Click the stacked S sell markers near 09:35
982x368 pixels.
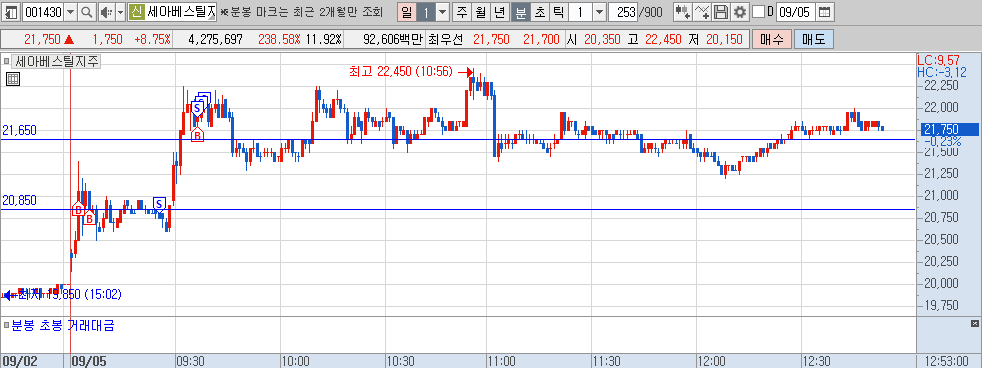click(x=200, y=104)
